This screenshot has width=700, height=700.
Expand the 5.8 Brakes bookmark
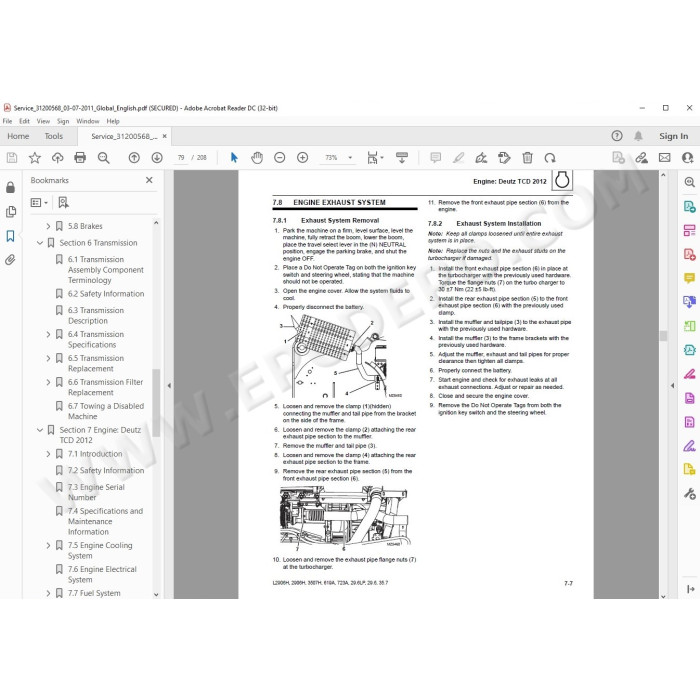pos(48,226)
